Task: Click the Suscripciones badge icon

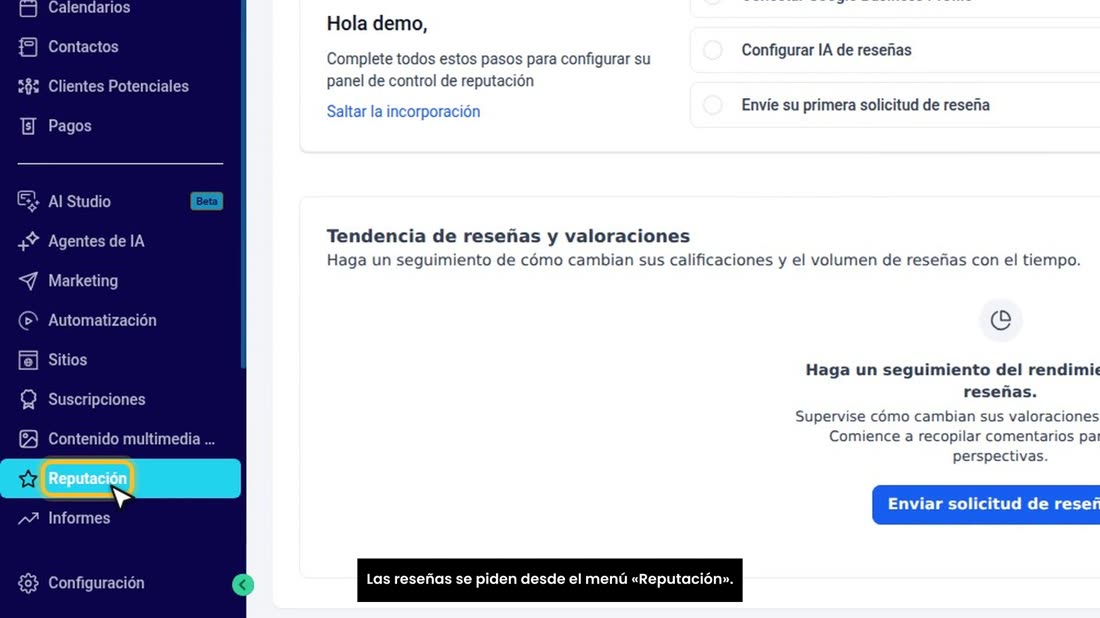Action: 28,399
